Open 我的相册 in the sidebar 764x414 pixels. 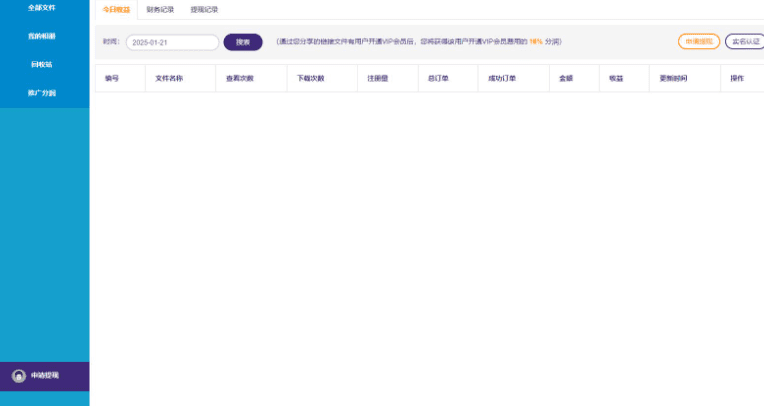42,36
